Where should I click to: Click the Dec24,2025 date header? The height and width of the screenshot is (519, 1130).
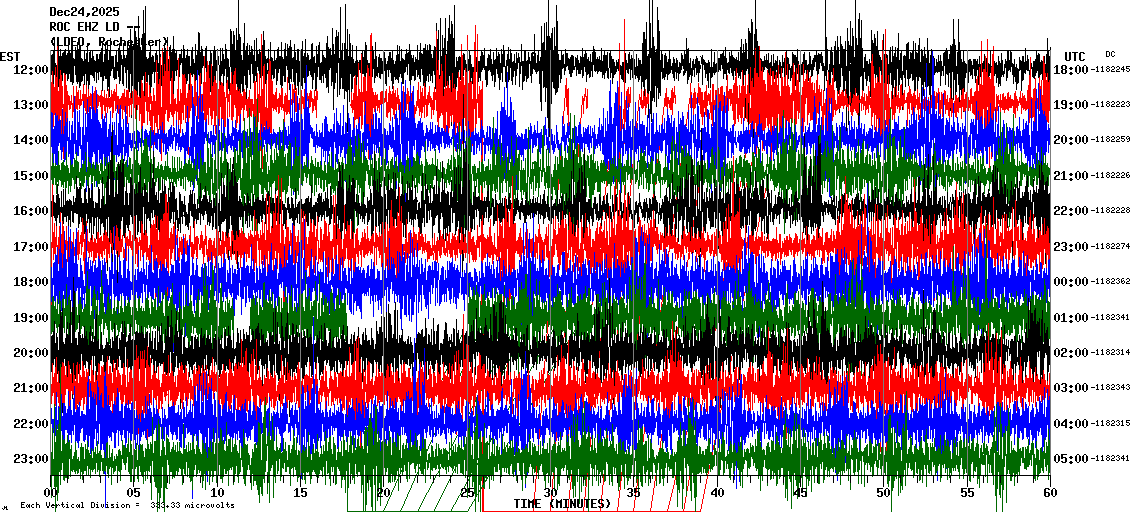point(82,12)
